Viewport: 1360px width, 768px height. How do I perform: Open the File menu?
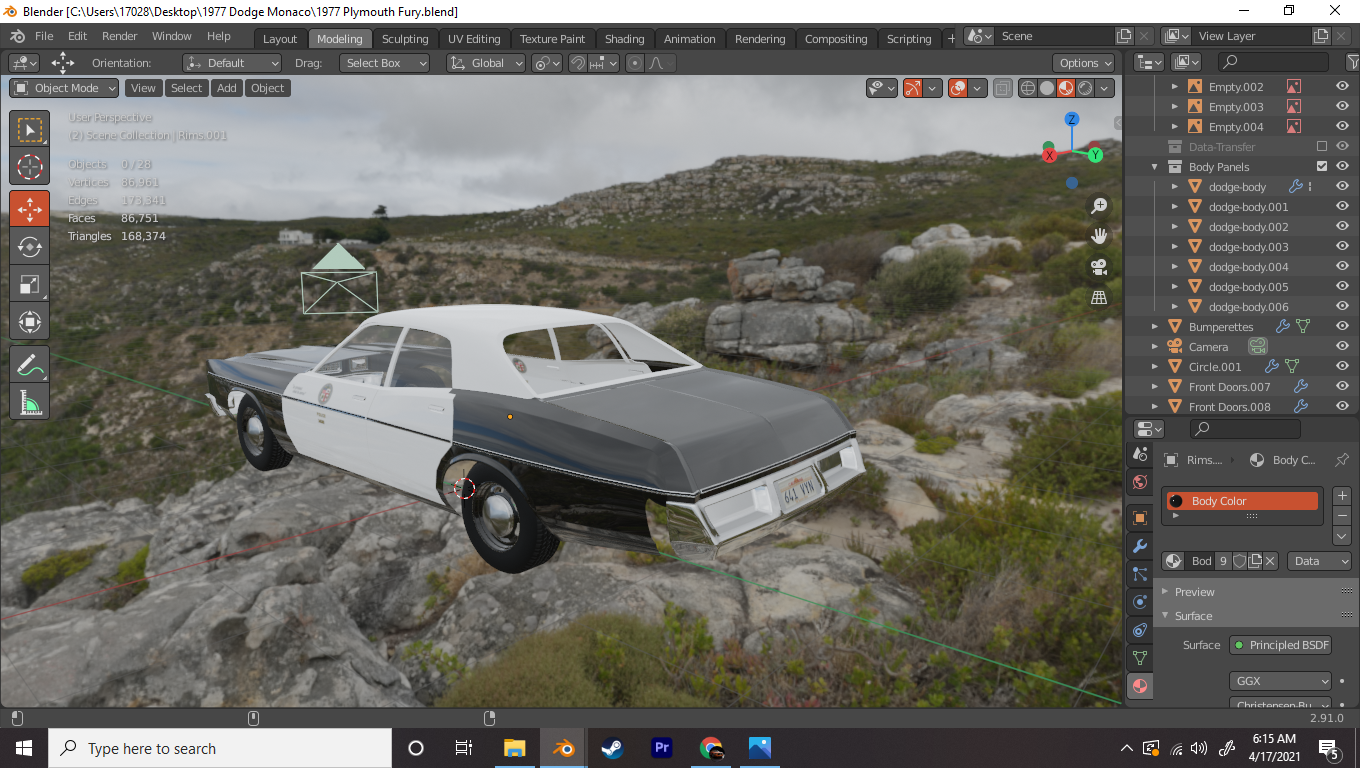[x=44, y=36]
